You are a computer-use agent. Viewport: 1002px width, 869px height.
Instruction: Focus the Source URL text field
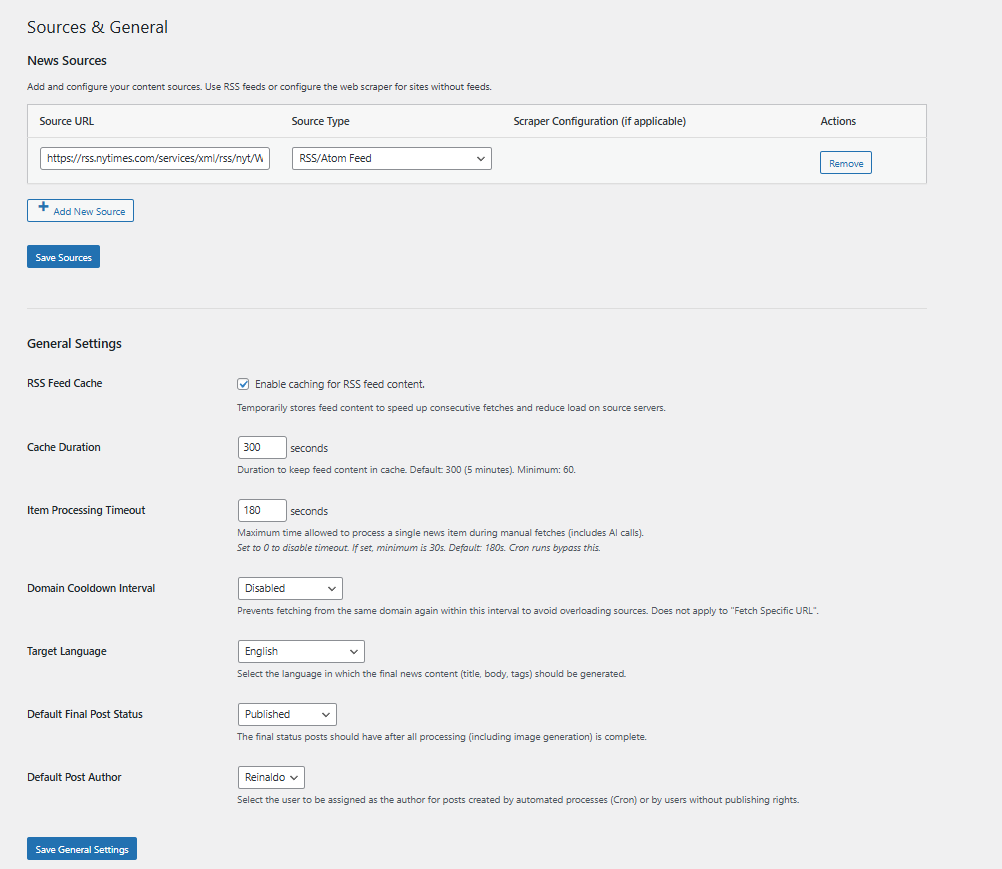point(155,158)
